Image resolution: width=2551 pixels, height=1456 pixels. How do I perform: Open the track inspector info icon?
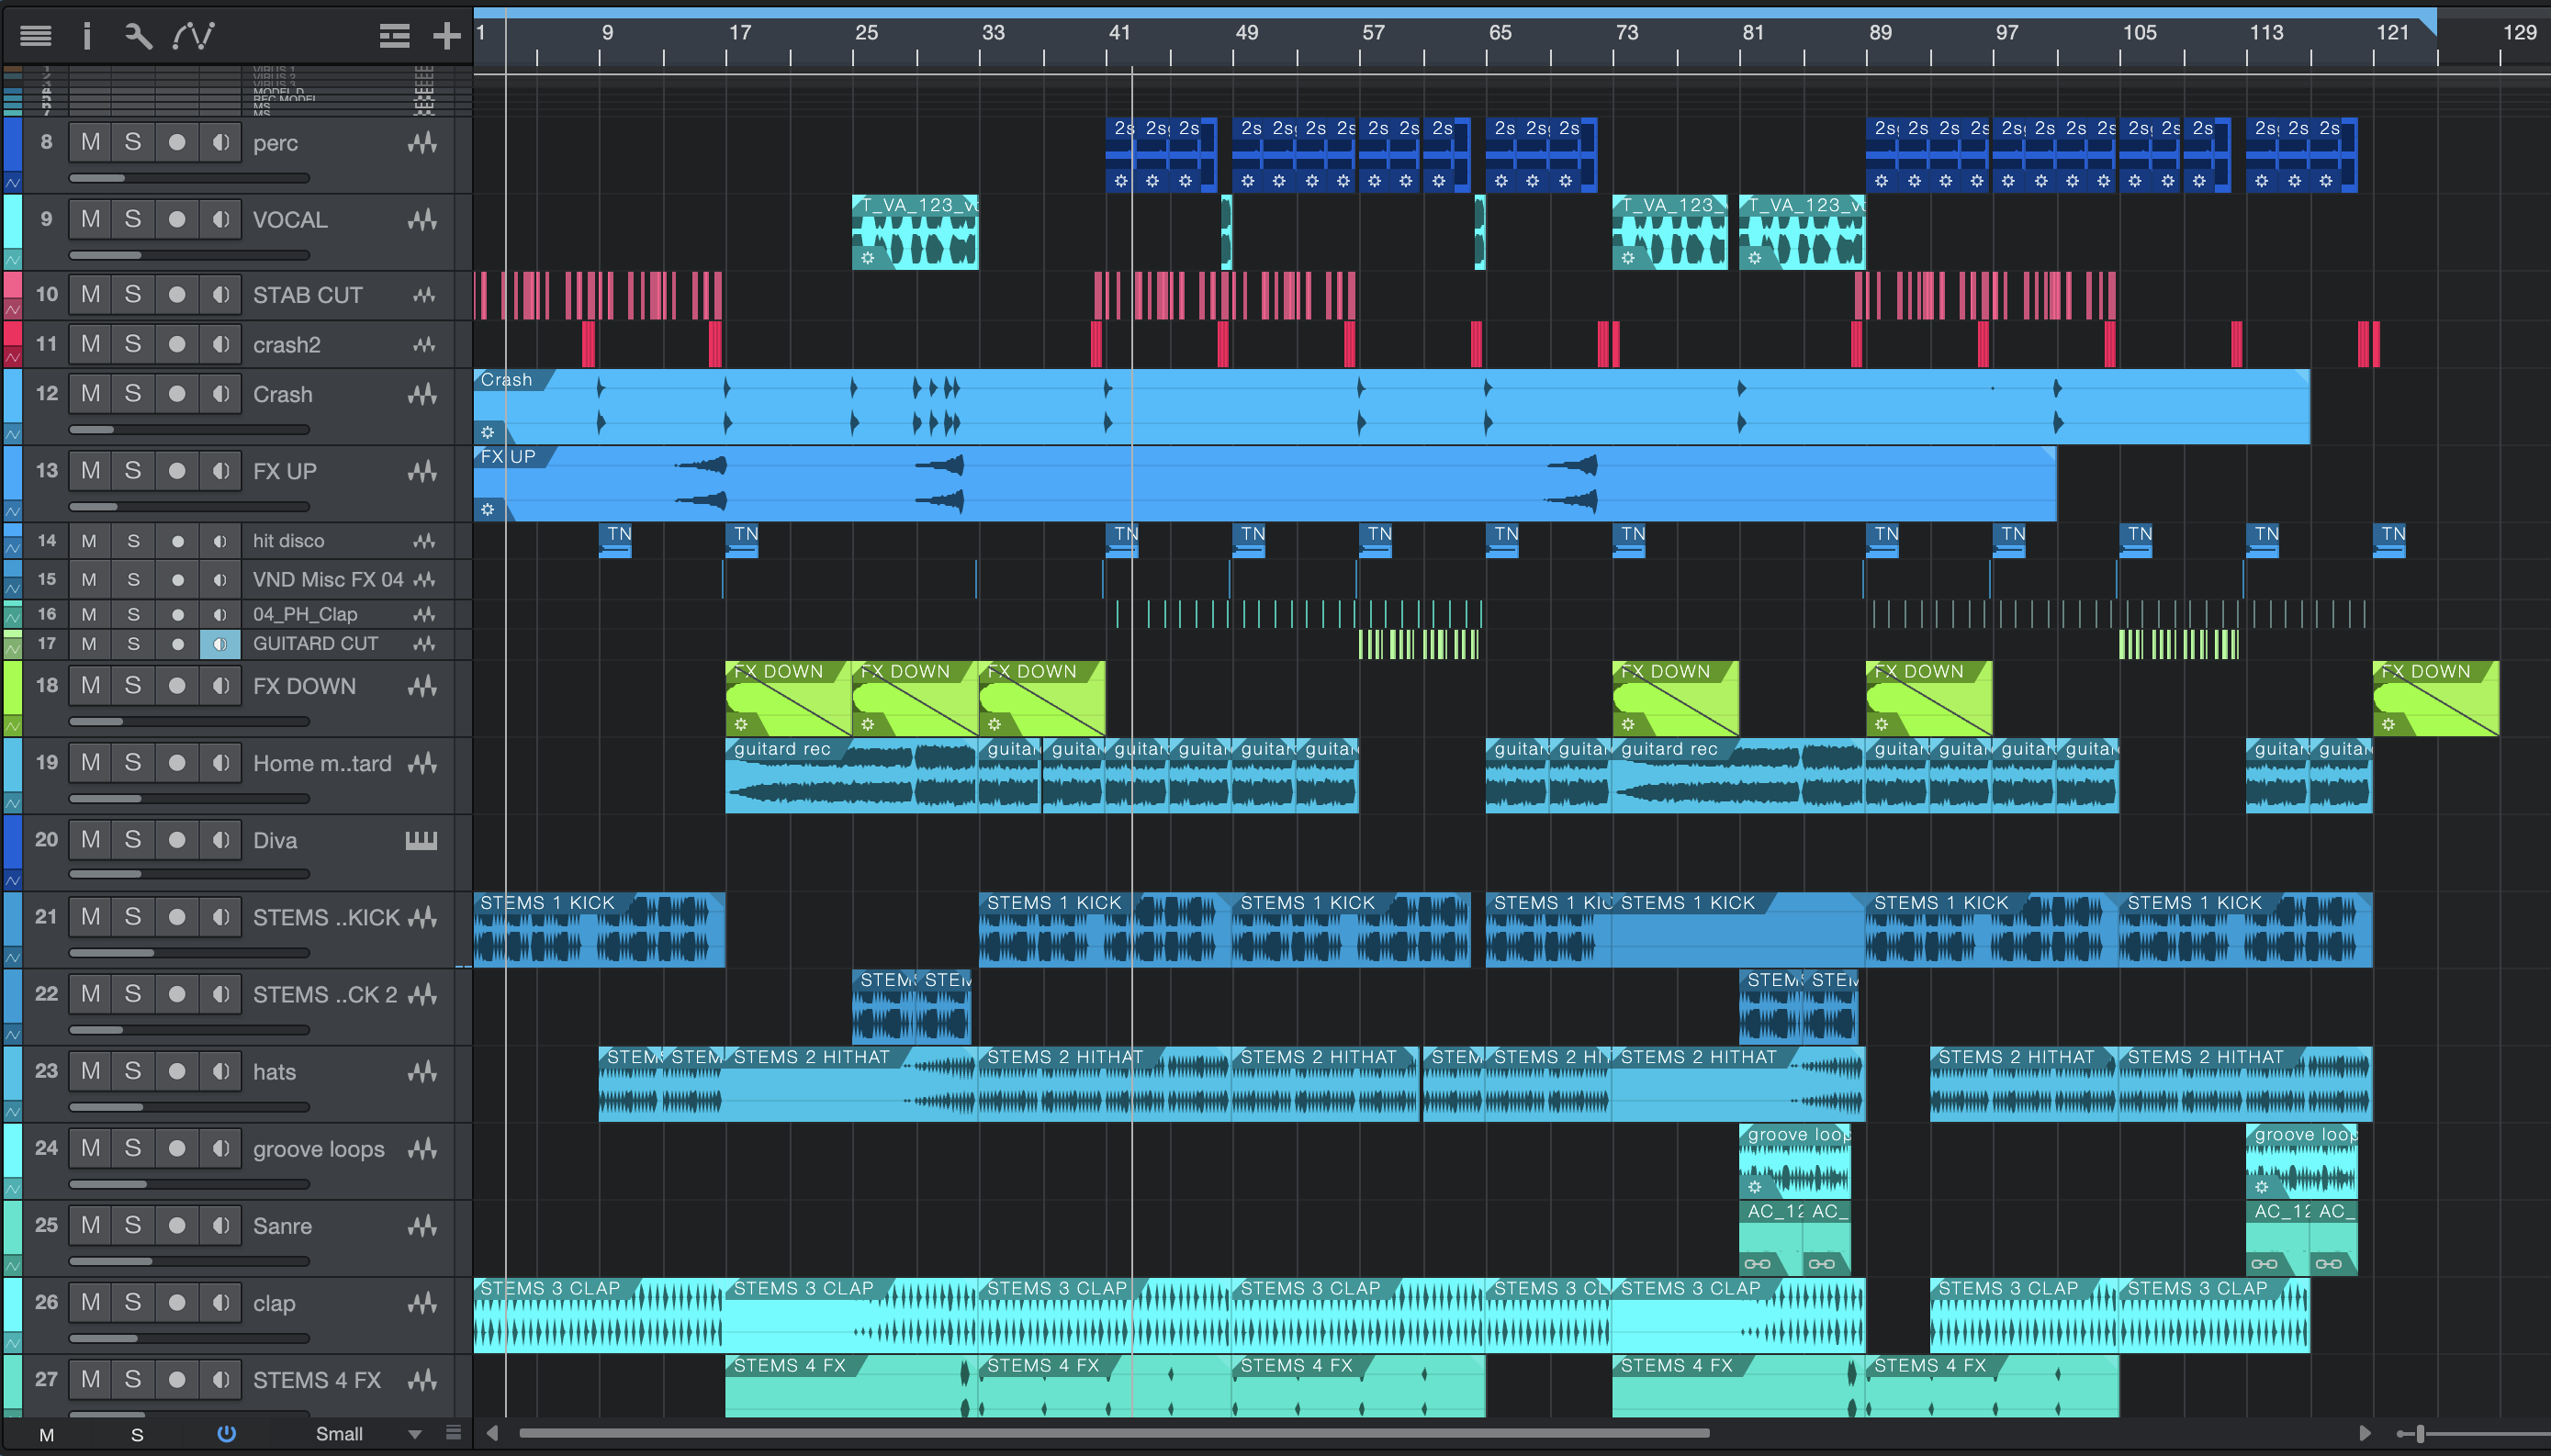click(87, 36)
